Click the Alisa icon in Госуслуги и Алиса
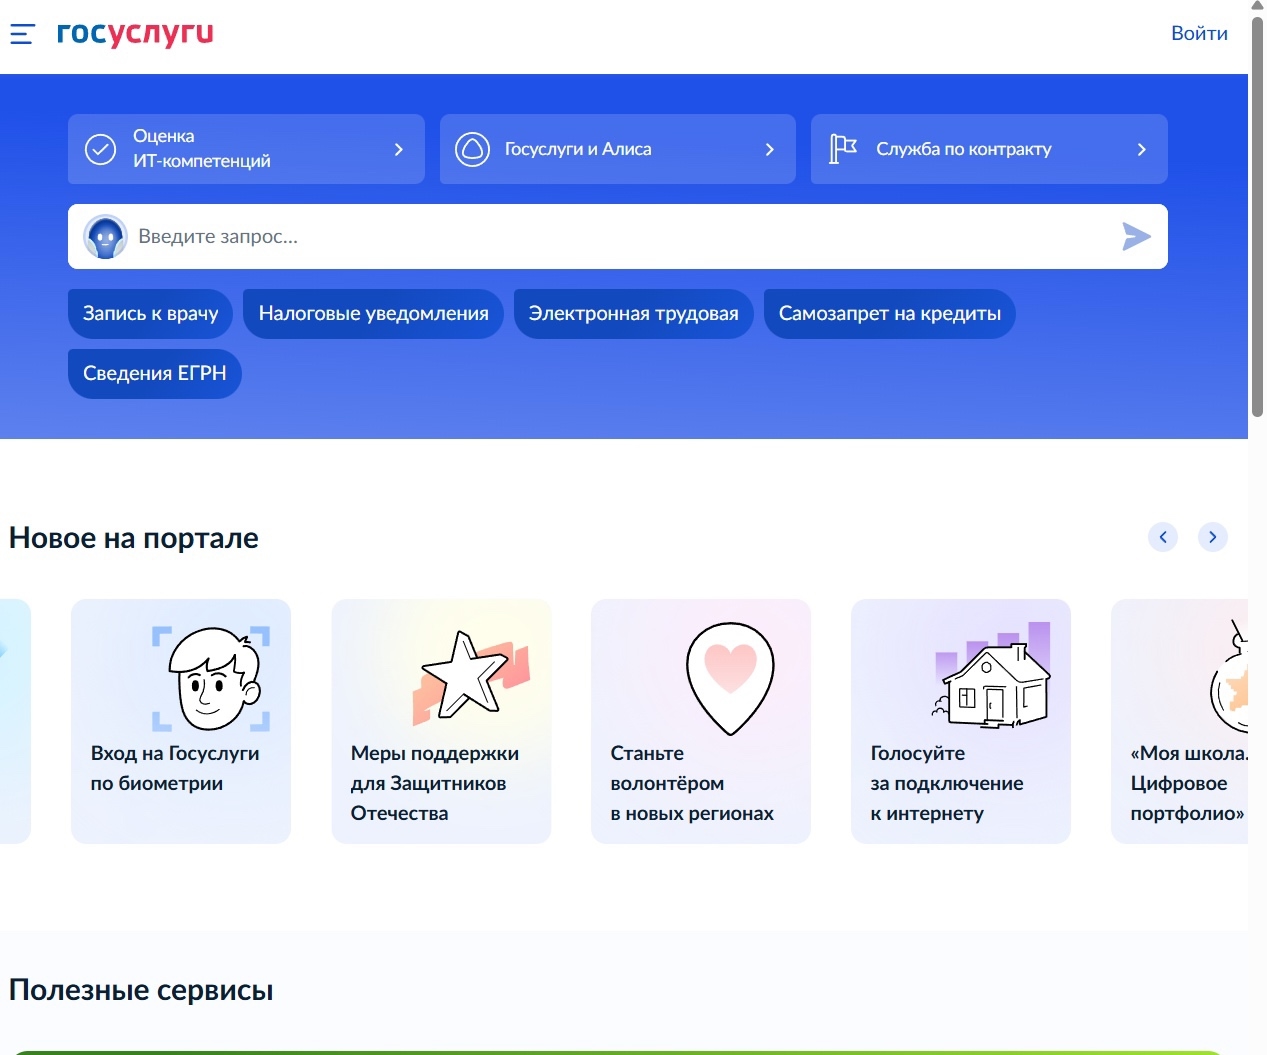This screenshot has height=1055, width=1267. (x=472, y=149)
